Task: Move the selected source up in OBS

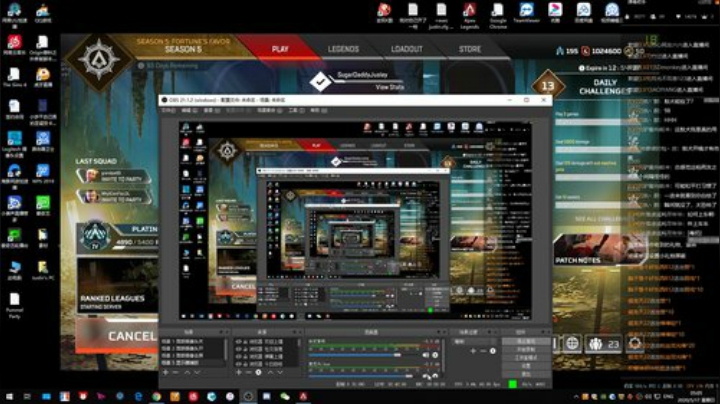Action: [270, 372]
